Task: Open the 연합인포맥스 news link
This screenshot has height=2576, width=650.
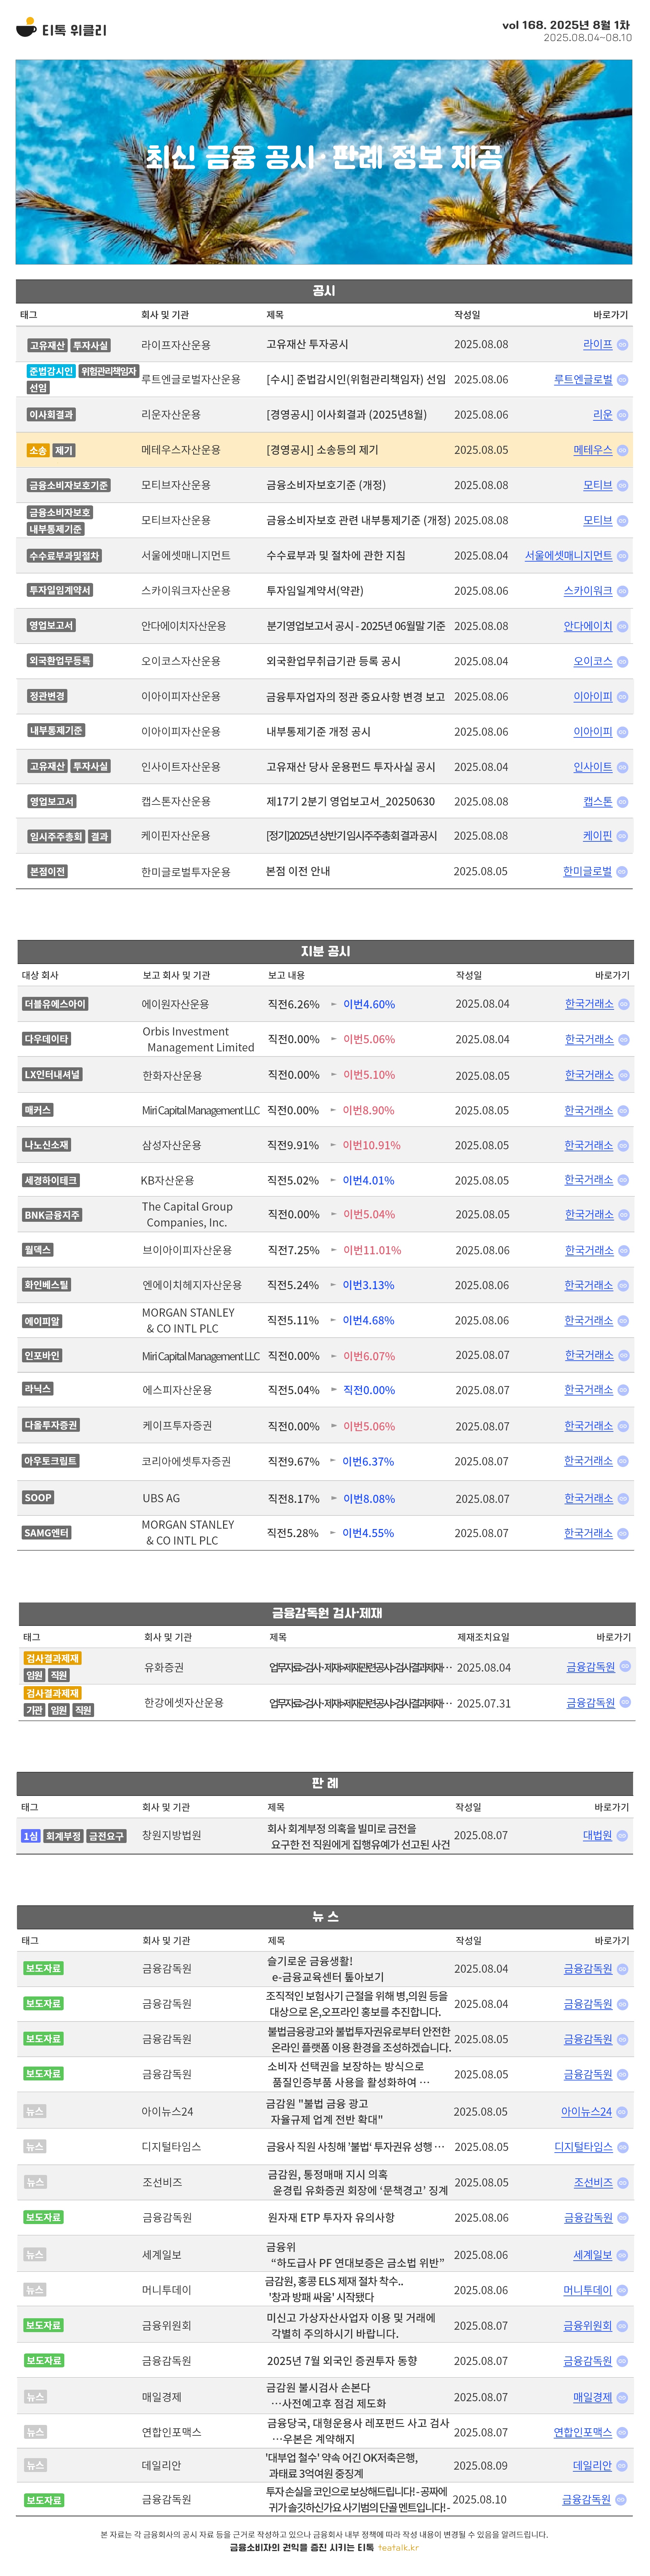Action: point(583,2432)
